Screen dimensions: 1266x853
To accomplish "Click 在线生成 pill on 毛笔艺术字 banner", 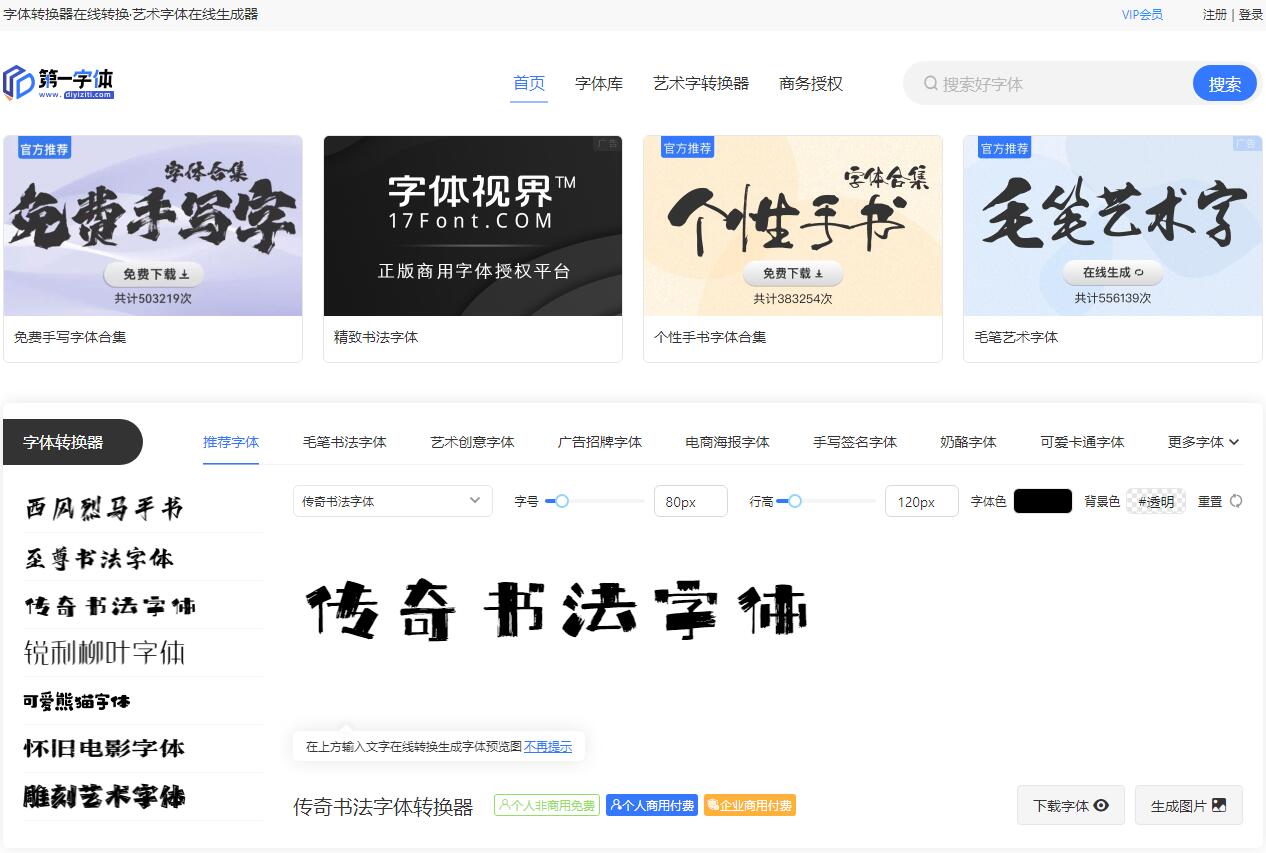I will (x=1112, y=272).
